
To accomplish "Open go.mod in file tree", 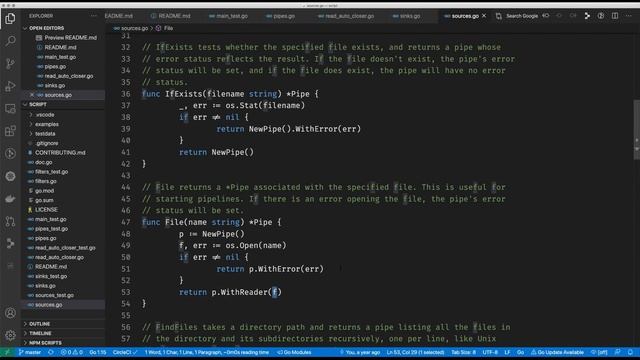I will 44,191.
